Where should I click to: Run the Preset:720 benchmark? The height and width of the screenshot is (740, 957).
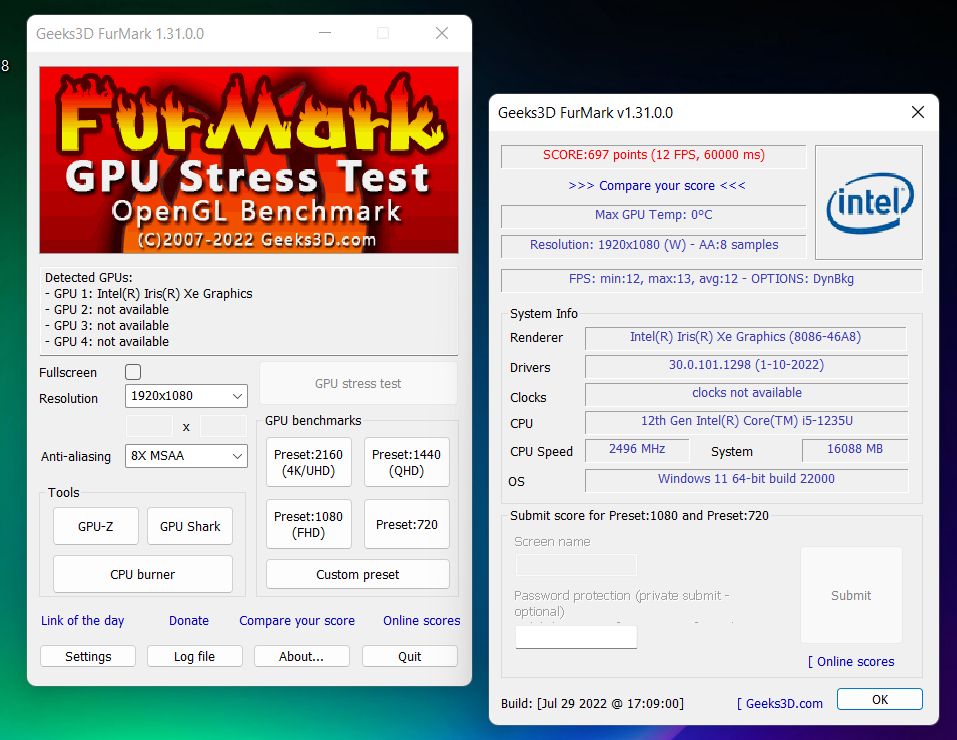click(406, 524)
